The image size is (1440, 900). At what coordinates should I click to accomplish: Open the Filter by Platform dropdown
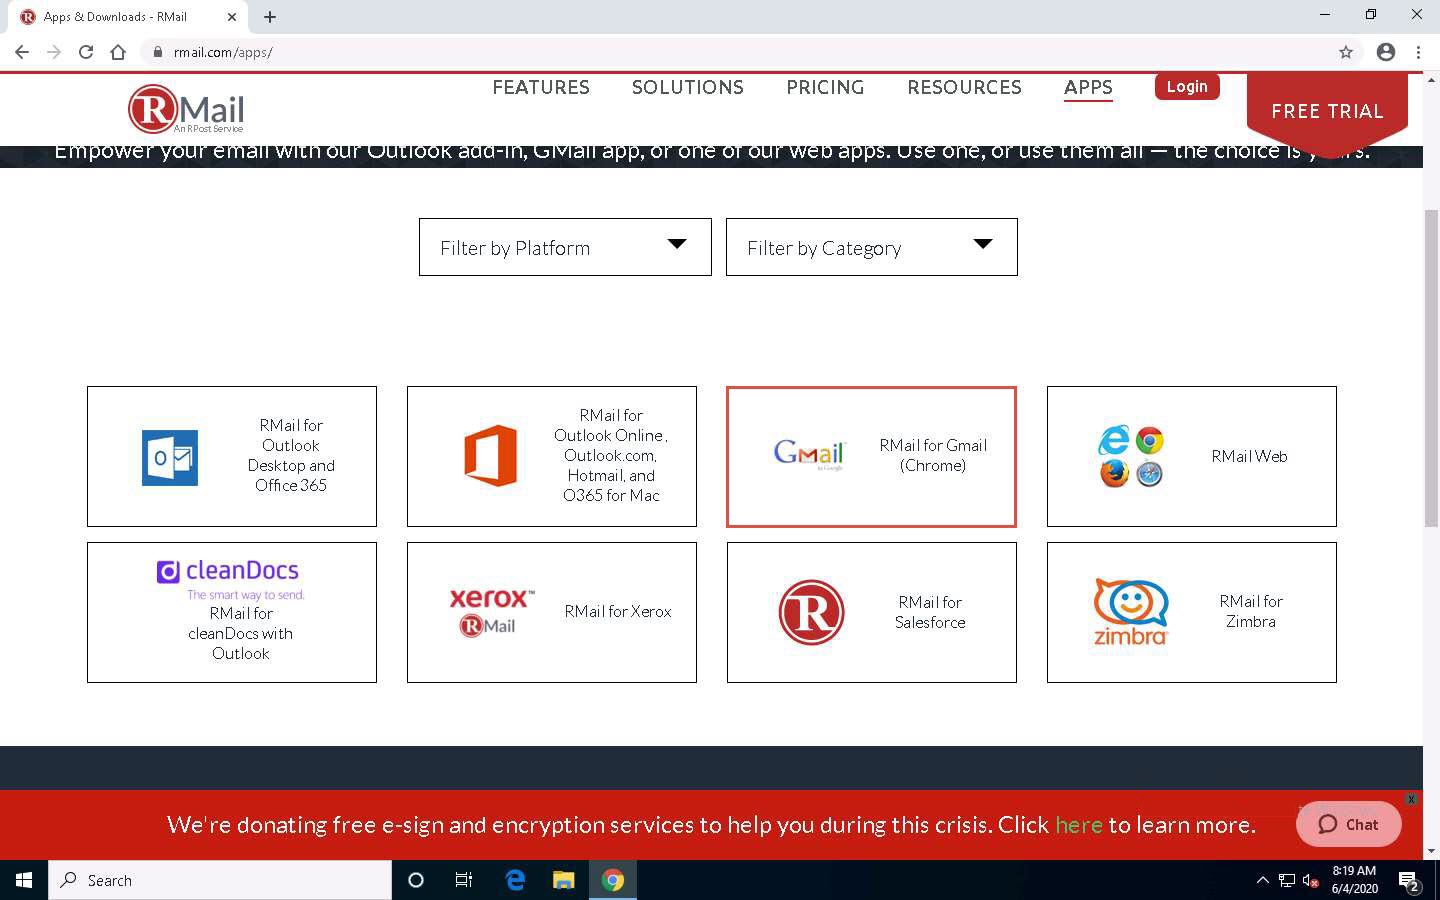[565, 247]
